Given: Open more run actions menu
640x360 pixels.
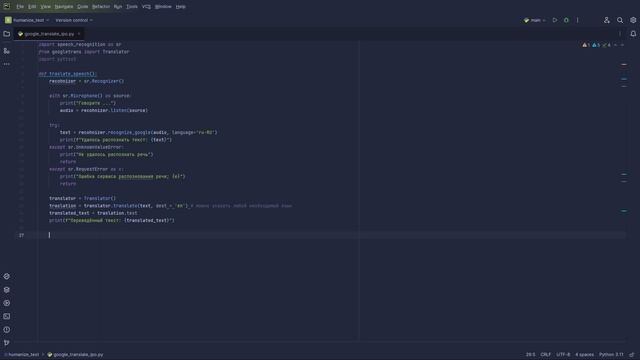Looking at the screenshot, I should point(578,20).
